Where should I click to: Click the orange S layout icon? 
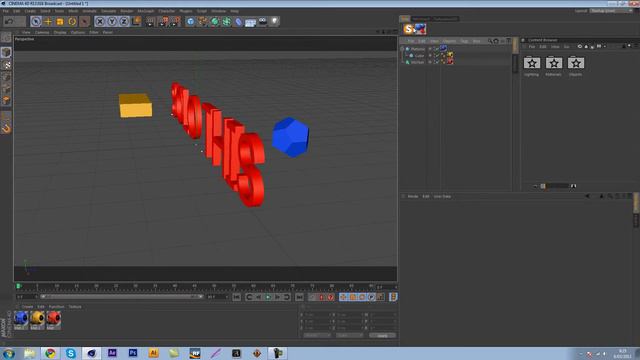(409, 29)
